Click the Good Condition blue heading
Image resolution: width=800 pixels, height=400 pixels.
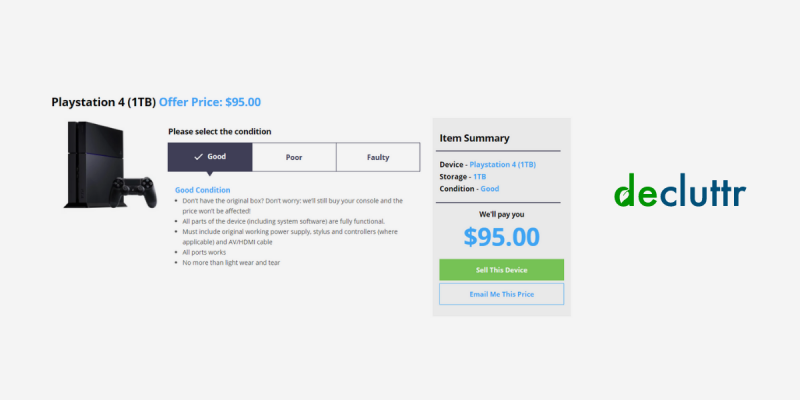203,190
